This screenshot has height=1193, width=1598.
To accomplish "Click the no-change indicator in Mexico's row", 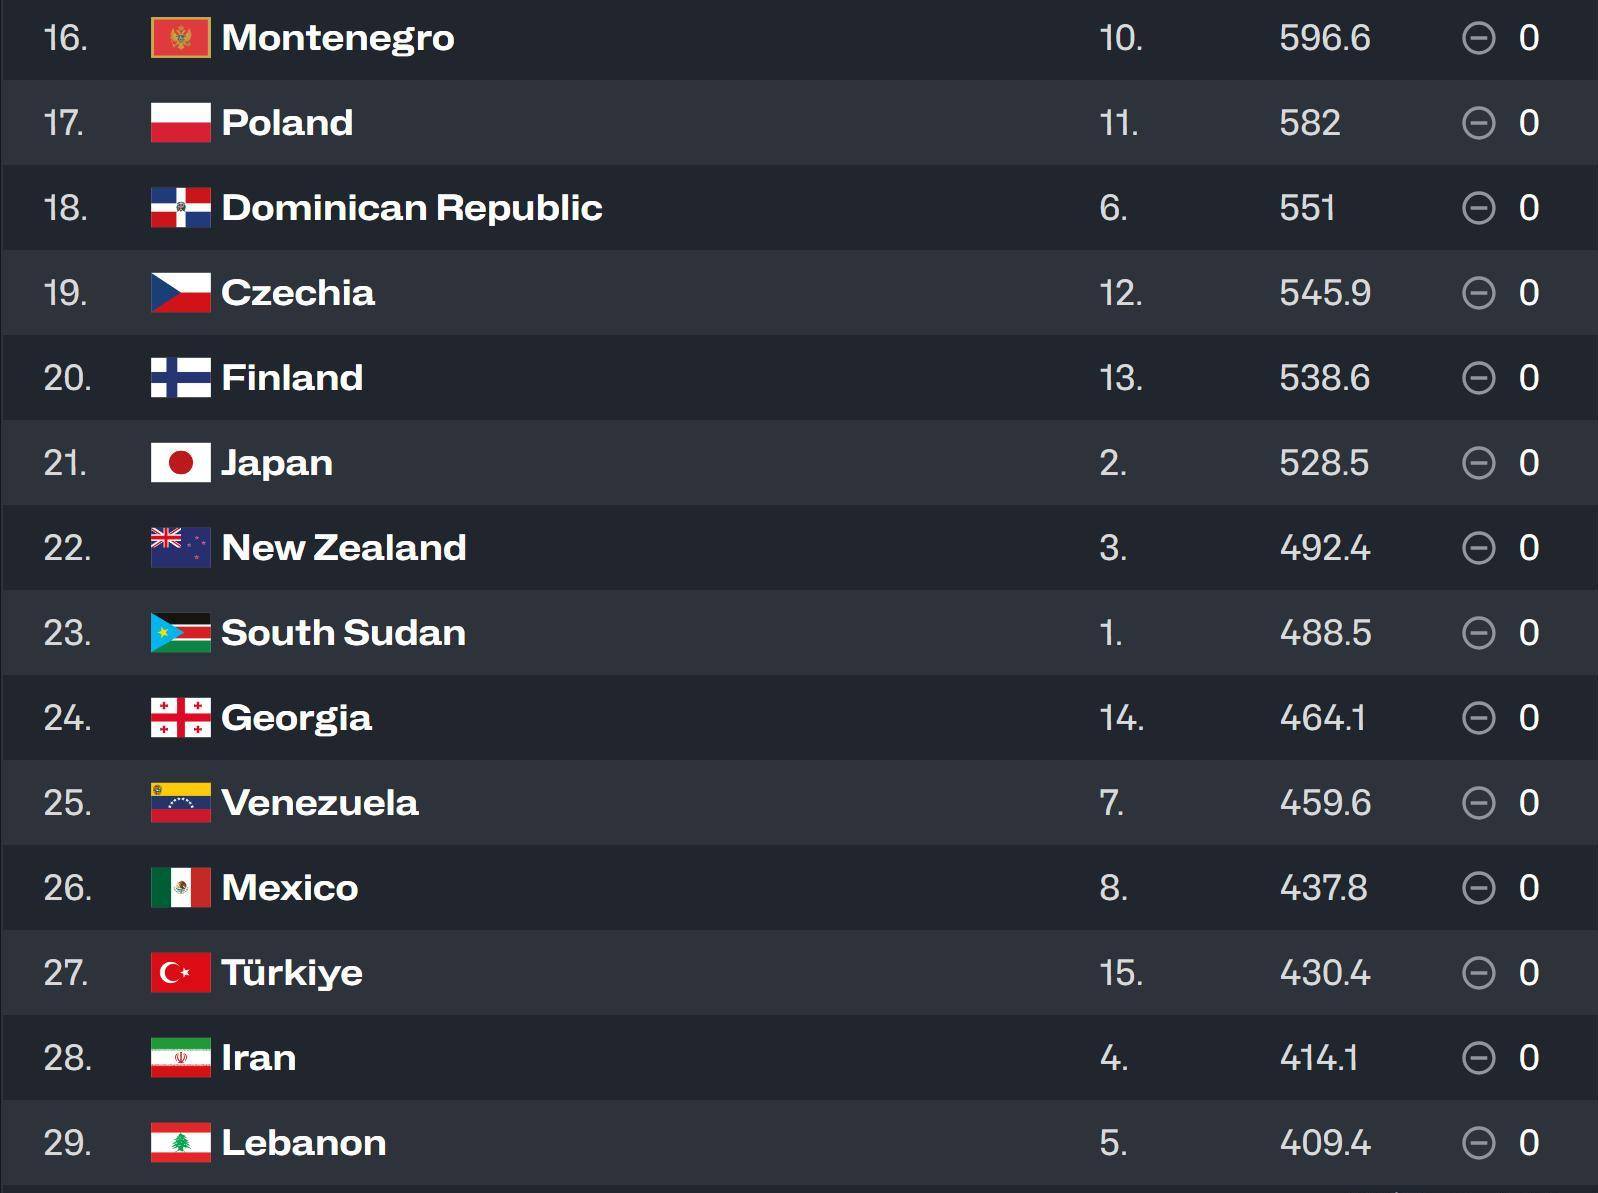I will 1478,888.
